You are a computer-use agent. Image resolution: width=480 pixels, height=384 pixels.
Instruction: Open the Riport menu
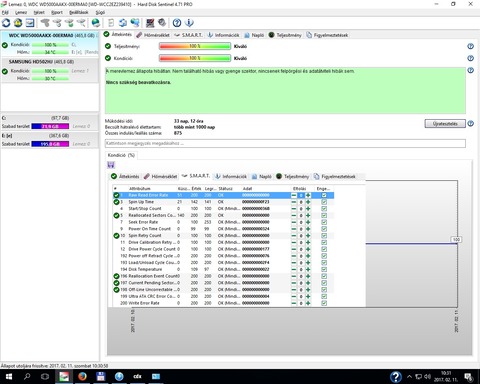(x=57, y=12)
